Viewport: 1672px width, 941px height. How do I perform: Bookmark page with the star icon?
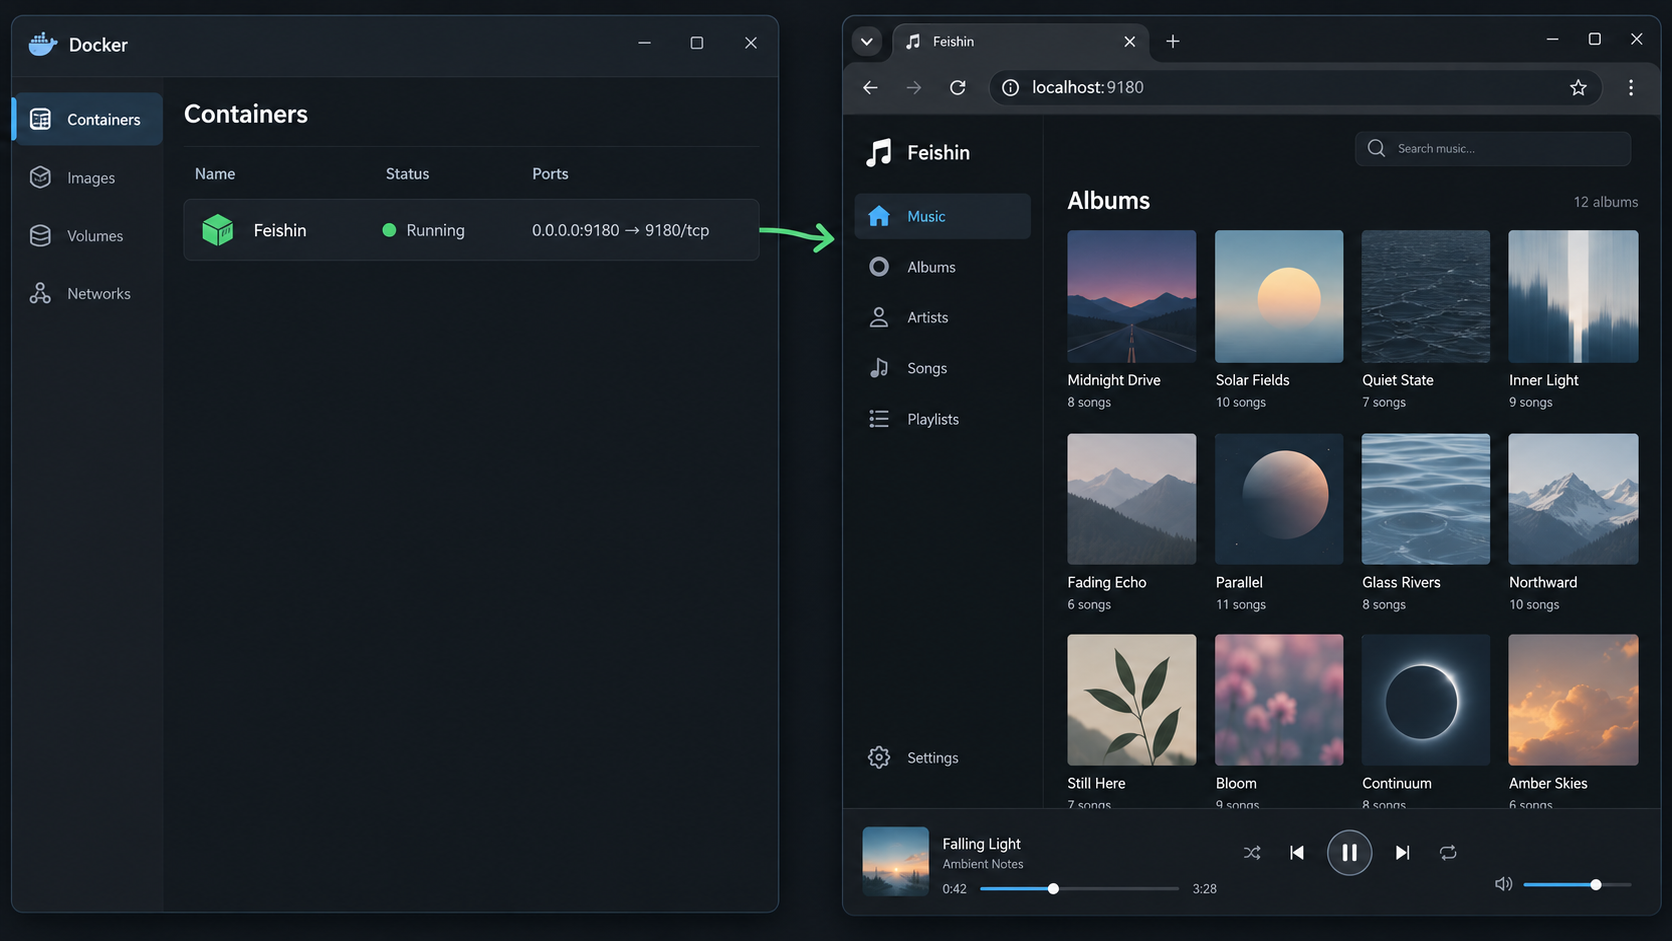pos(1578,88)
